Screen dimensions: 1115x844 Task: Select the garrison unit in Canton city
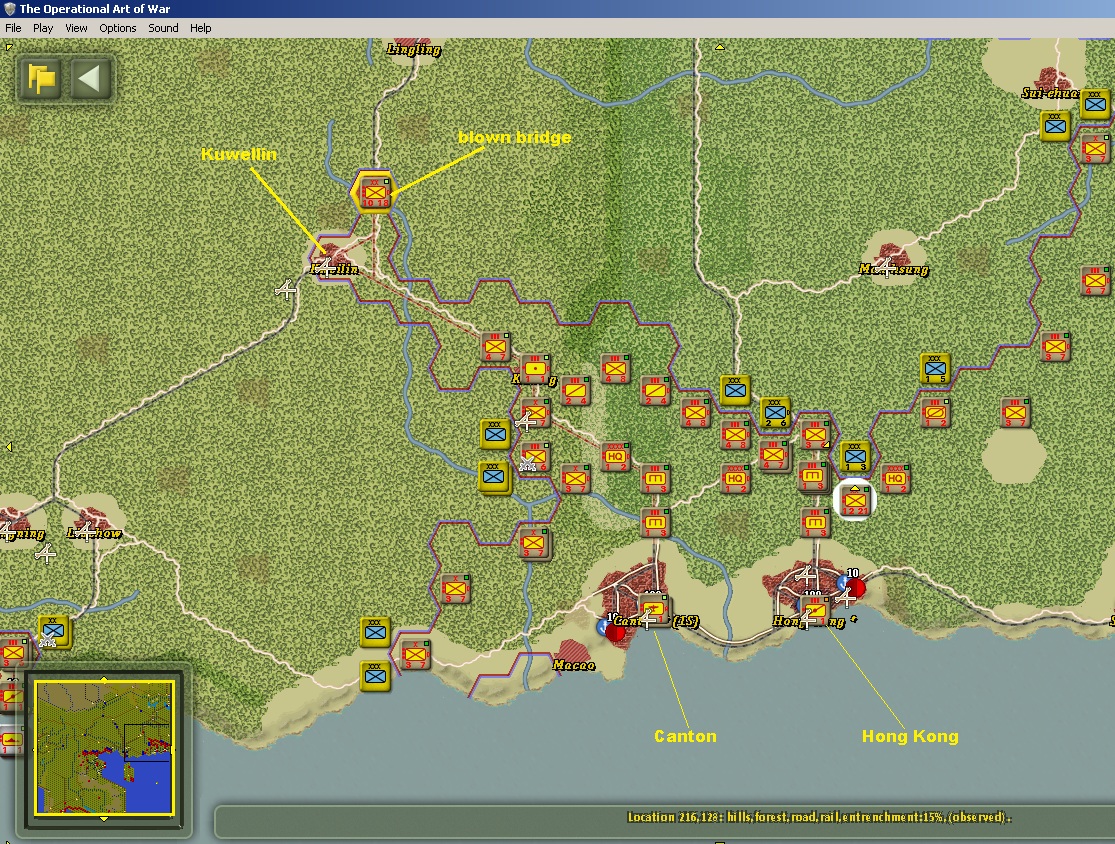point(654,610)
